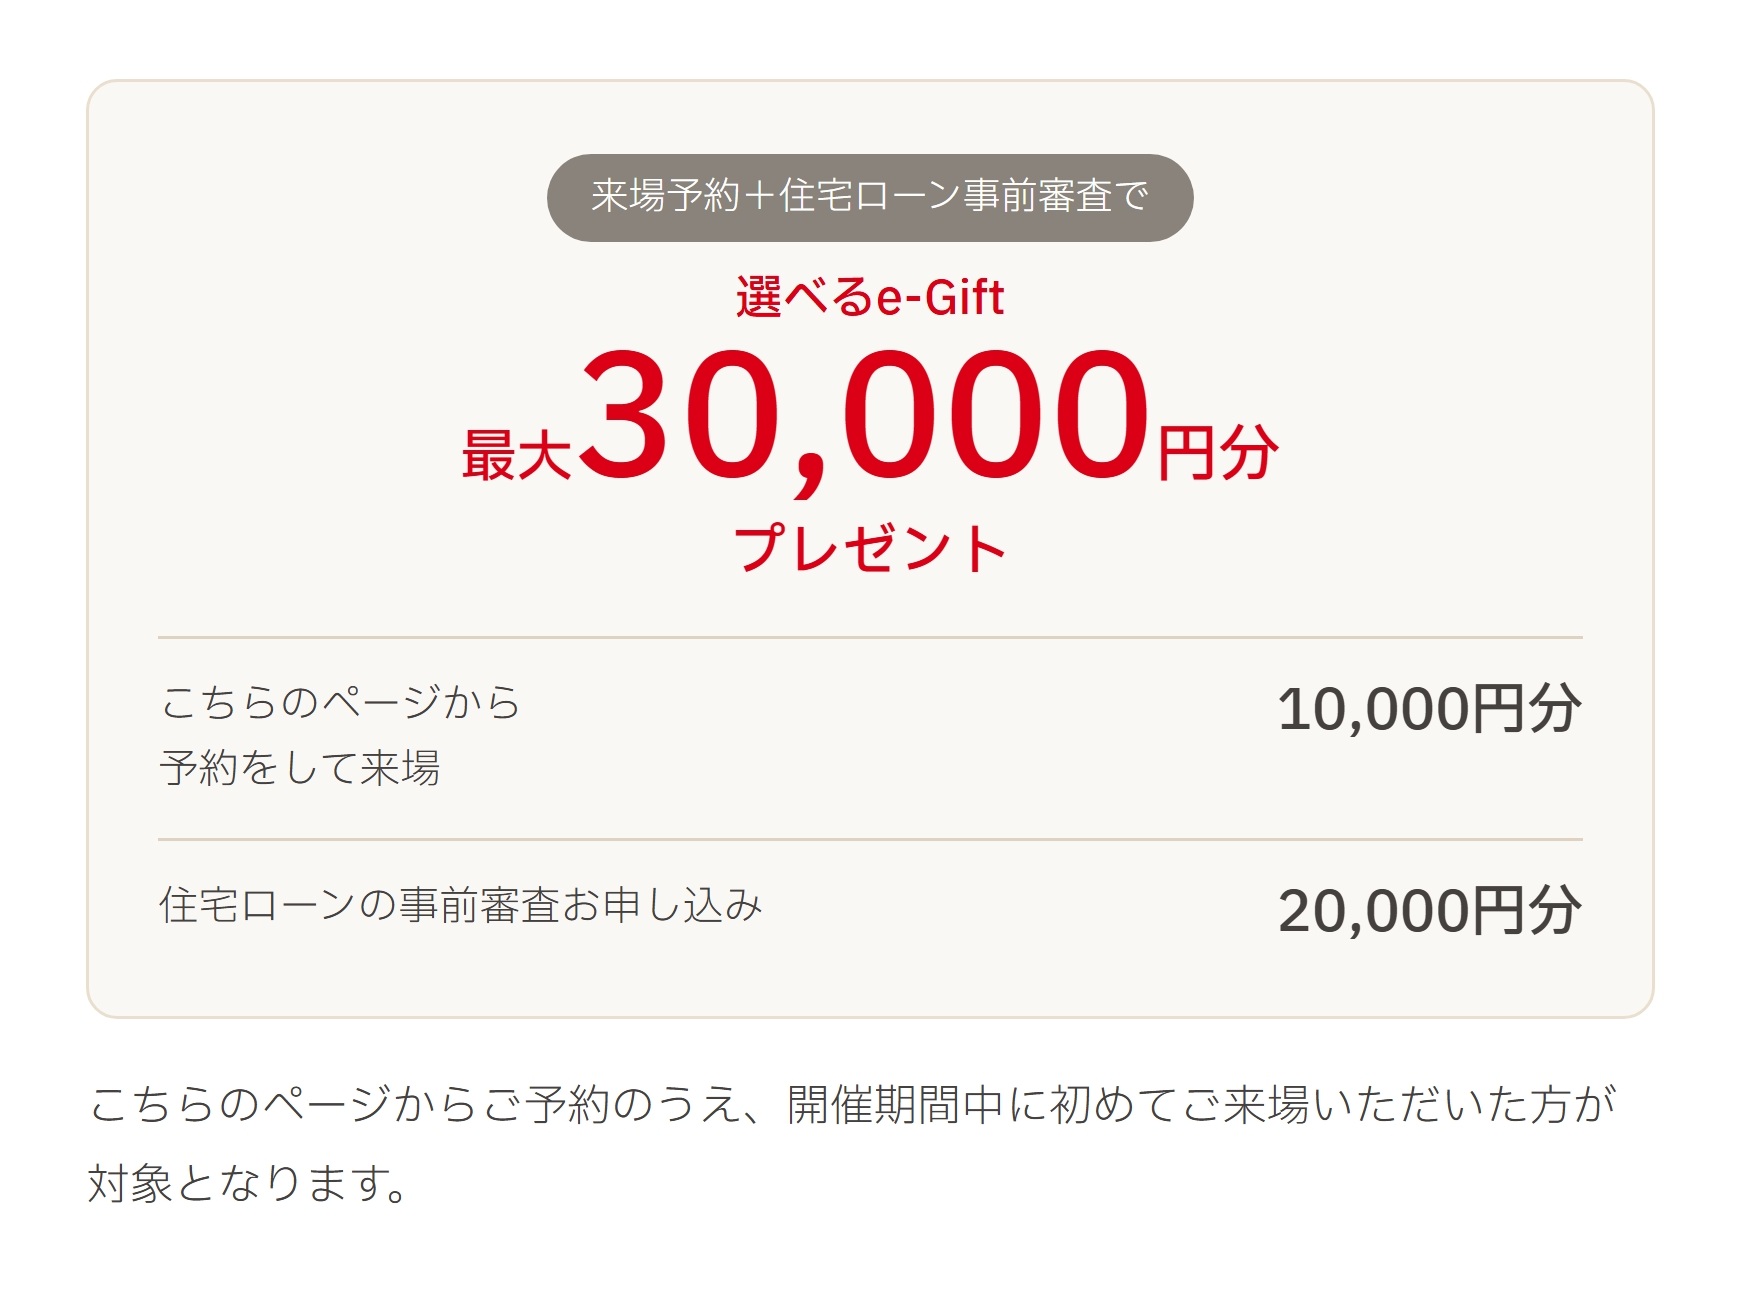Click the 10,000円分 amount
The width and height of the screenshot is (1742, 1298).
point(1430,709)
